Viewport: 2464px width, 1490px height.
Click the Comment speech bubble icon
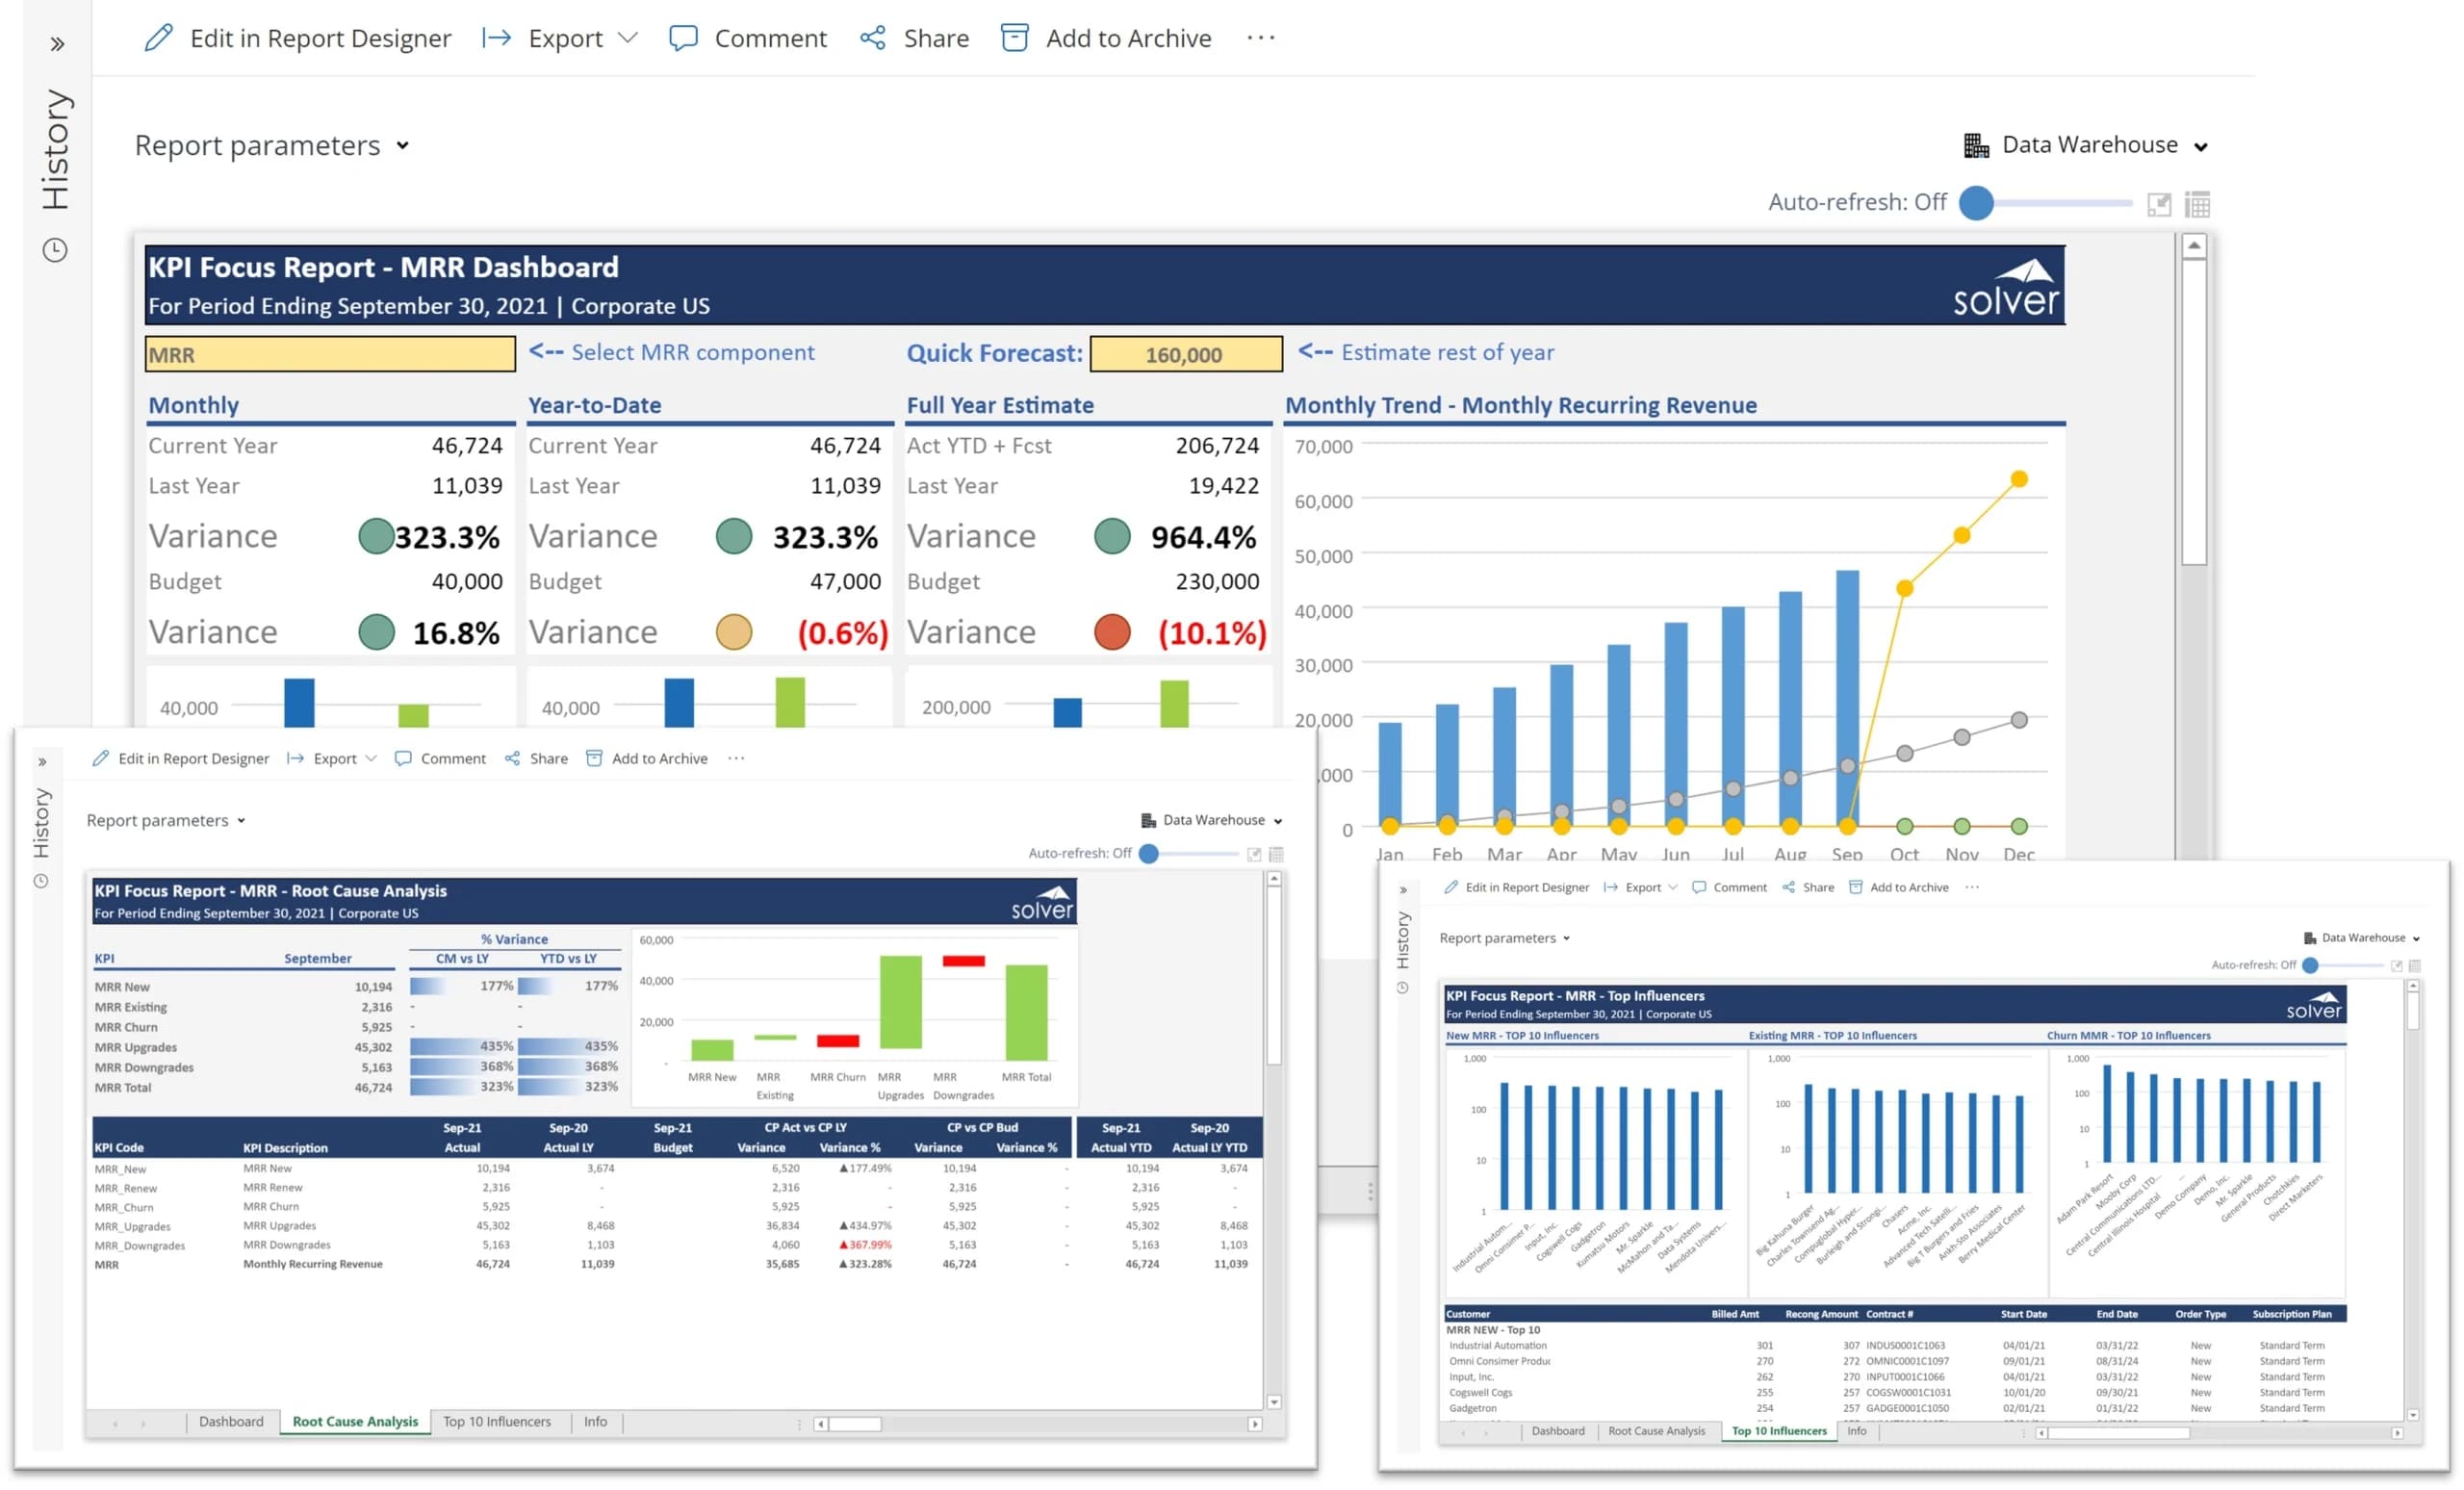tap(683, 38)
